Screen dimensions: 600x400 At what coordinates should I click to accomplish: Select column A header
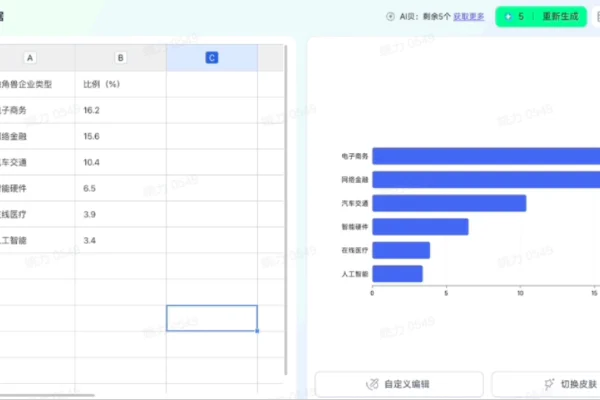coord(30,58)
